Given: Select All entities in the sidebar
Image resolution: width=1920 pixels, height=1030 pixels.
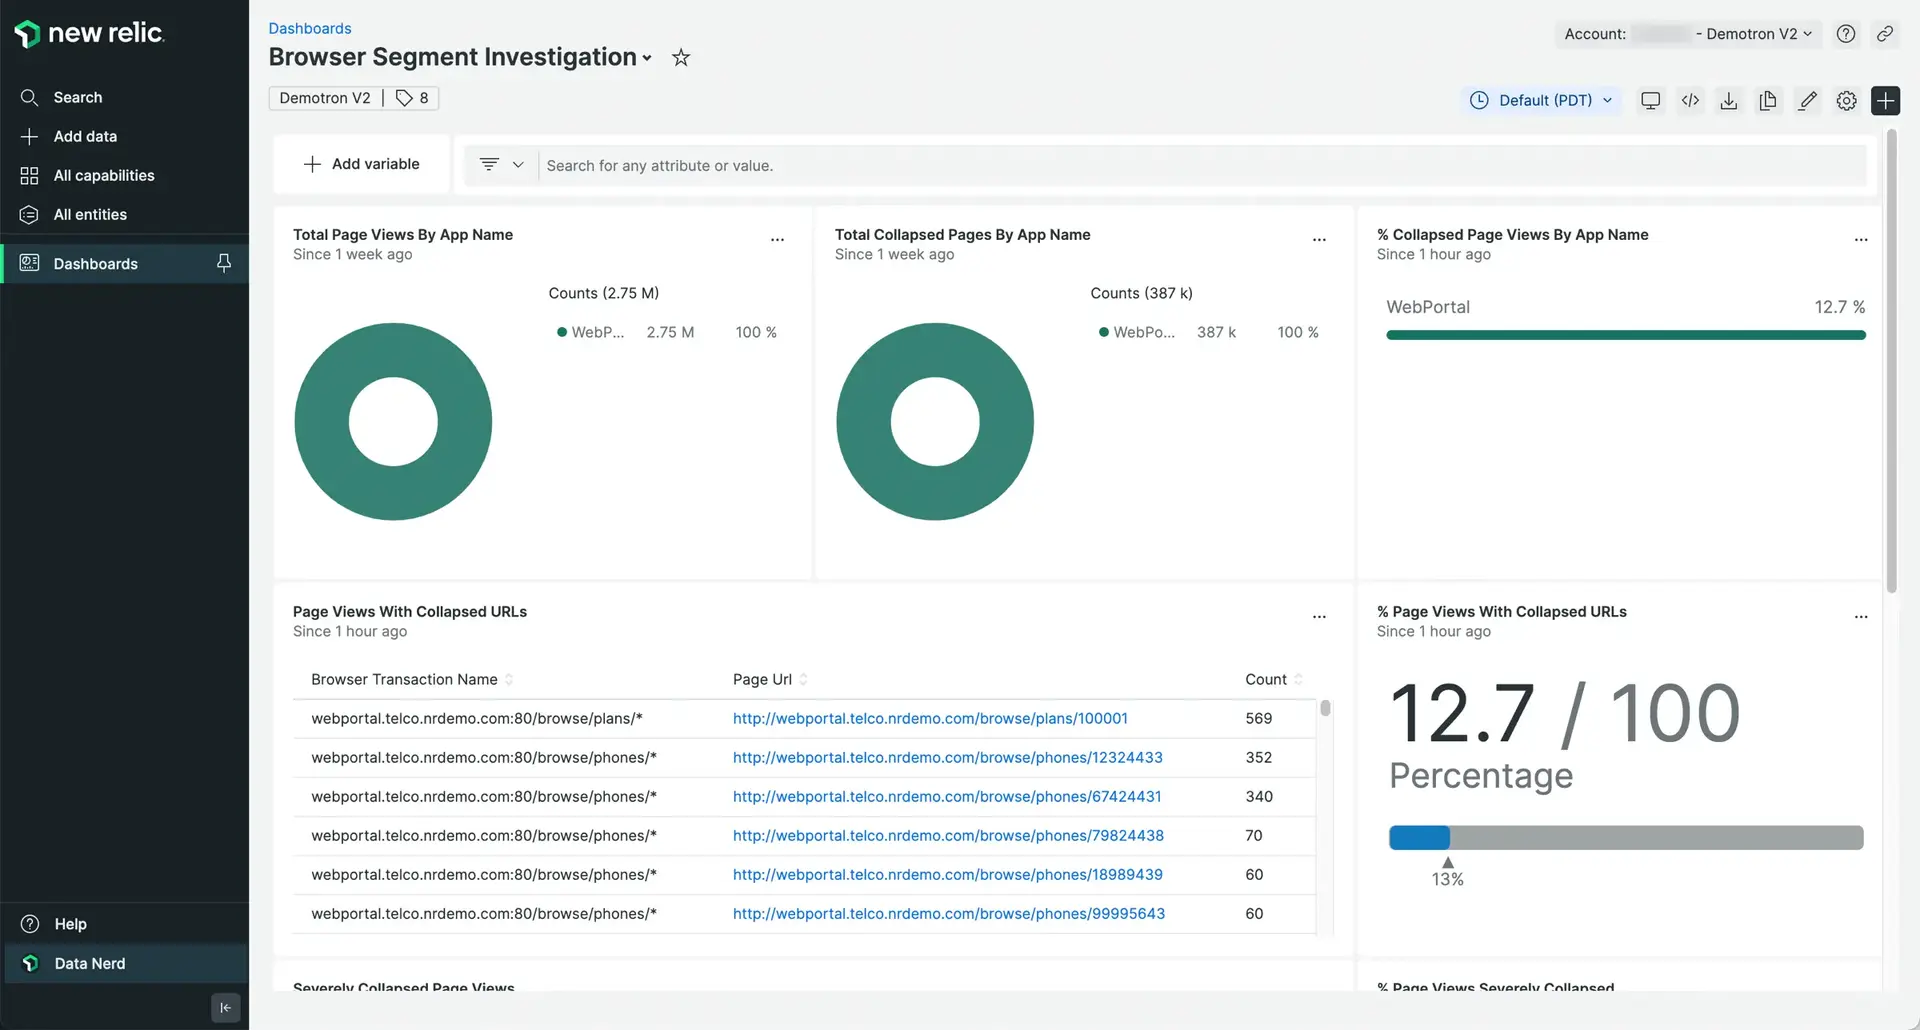Looking at the screenshot, I should pos(90,214).
